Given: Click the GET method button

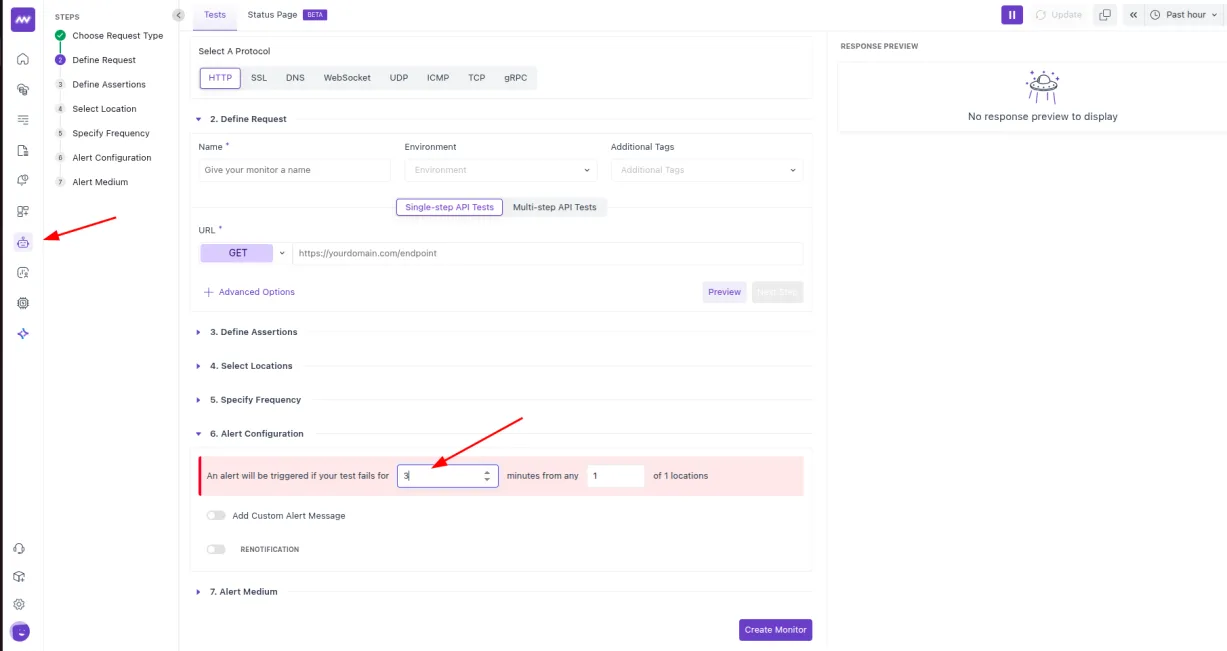Looking at the screenshot, I should (237, 253).
